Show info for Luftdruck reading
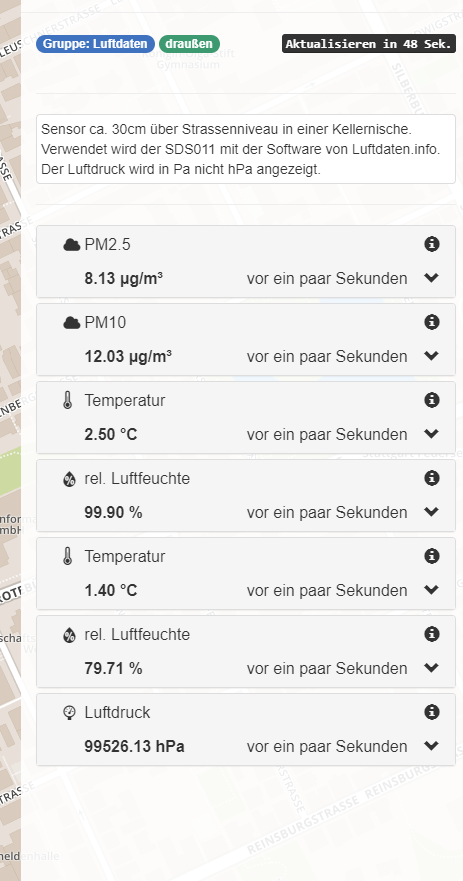The width and height of the screenshot is (463, 881). tap(432, 712)
